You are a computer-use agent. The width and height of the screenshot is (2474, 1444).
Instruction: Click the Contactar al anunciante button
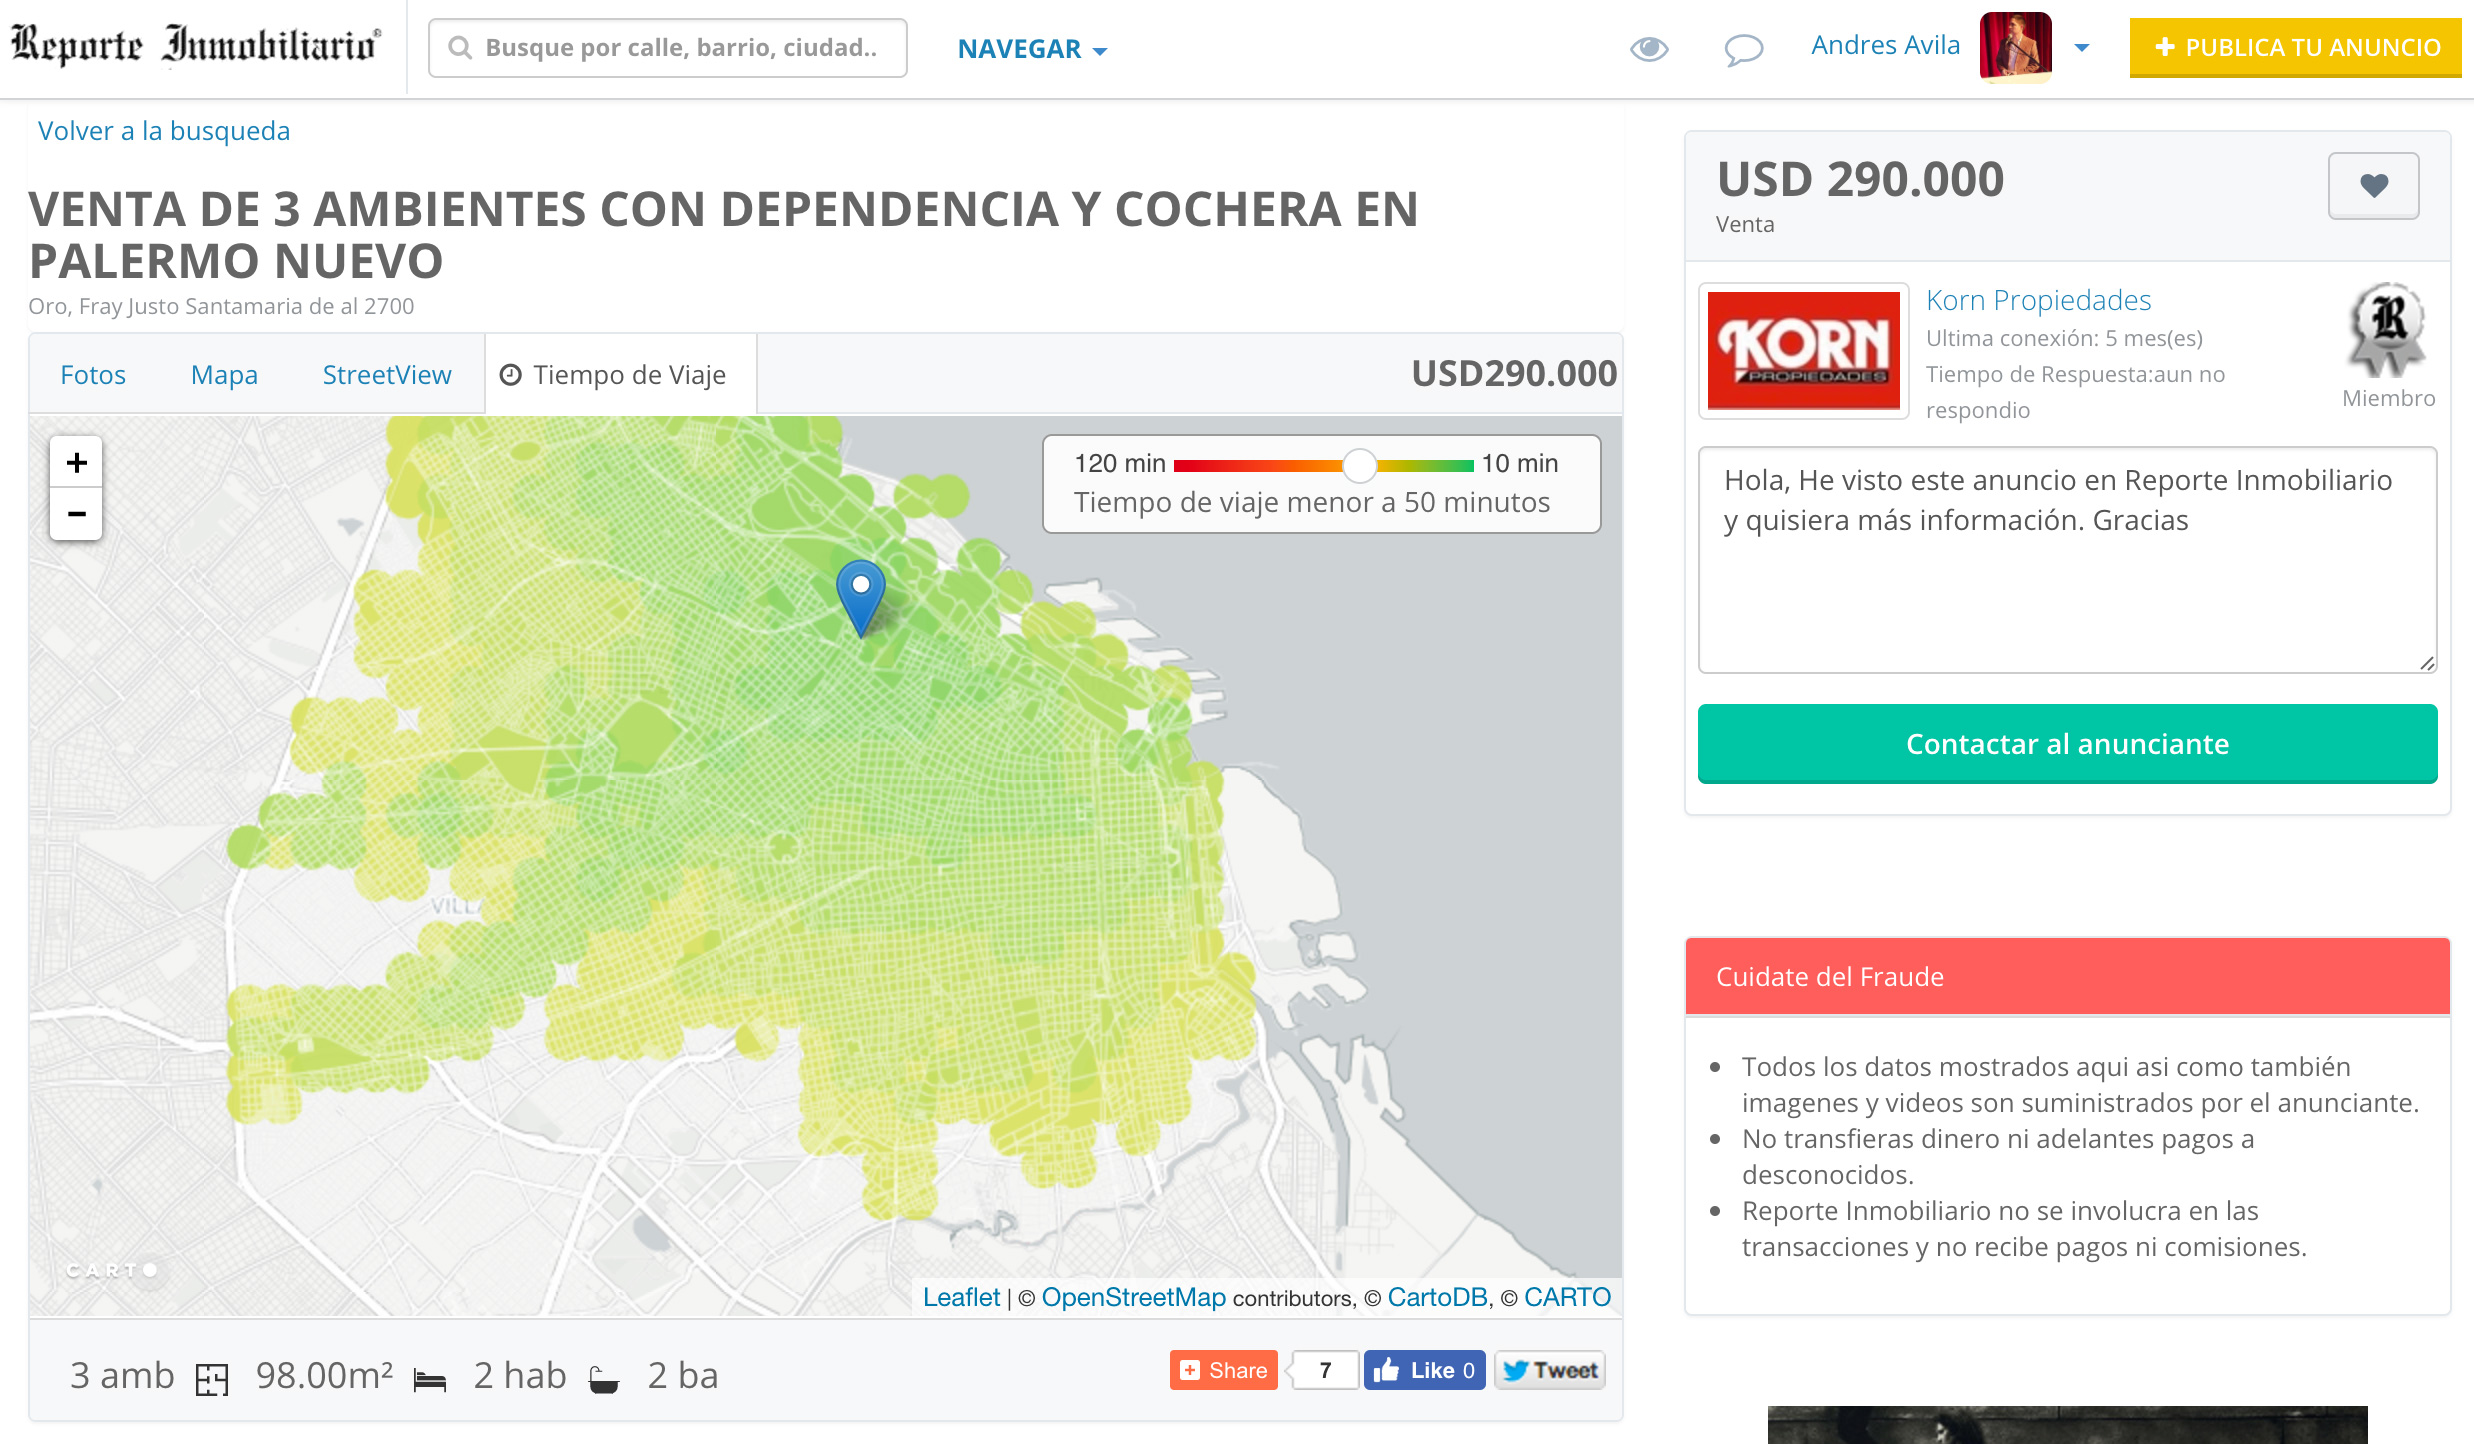2067,743
